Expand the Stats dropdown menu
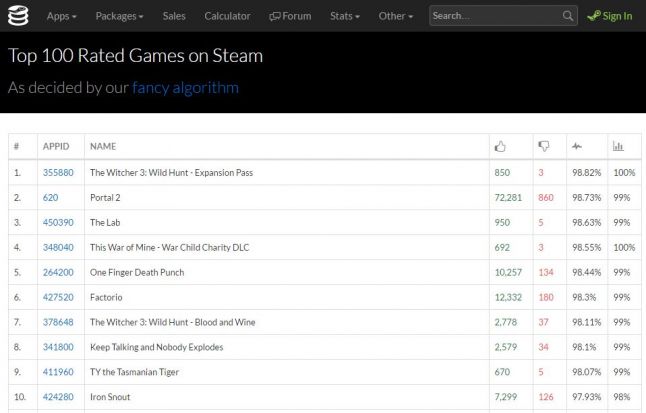The image size is (646, 413). (345, 16)
